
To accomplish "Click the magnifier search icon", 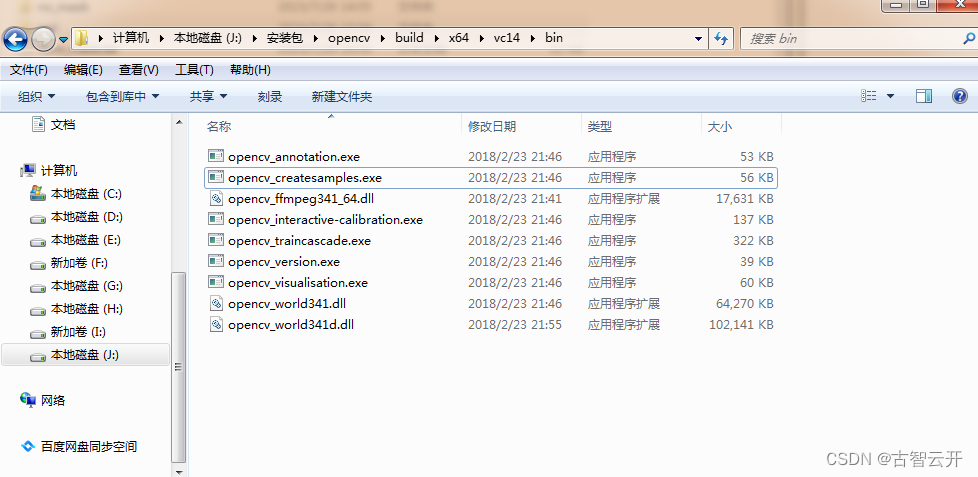I will pos(969,39).
